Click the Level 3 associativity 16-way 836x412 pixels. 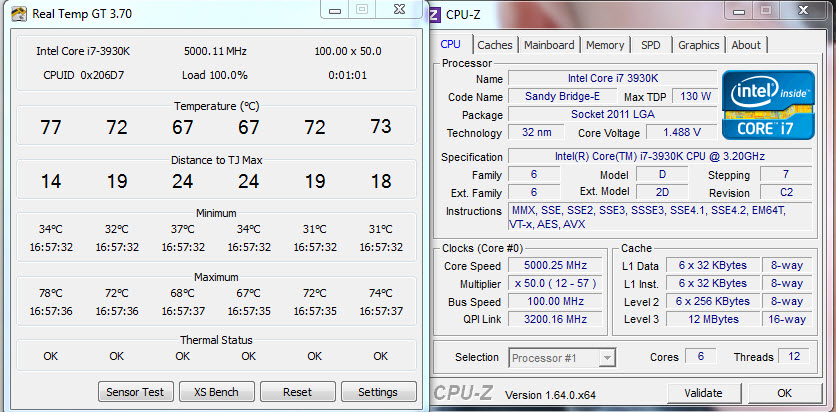pos(787,319)
